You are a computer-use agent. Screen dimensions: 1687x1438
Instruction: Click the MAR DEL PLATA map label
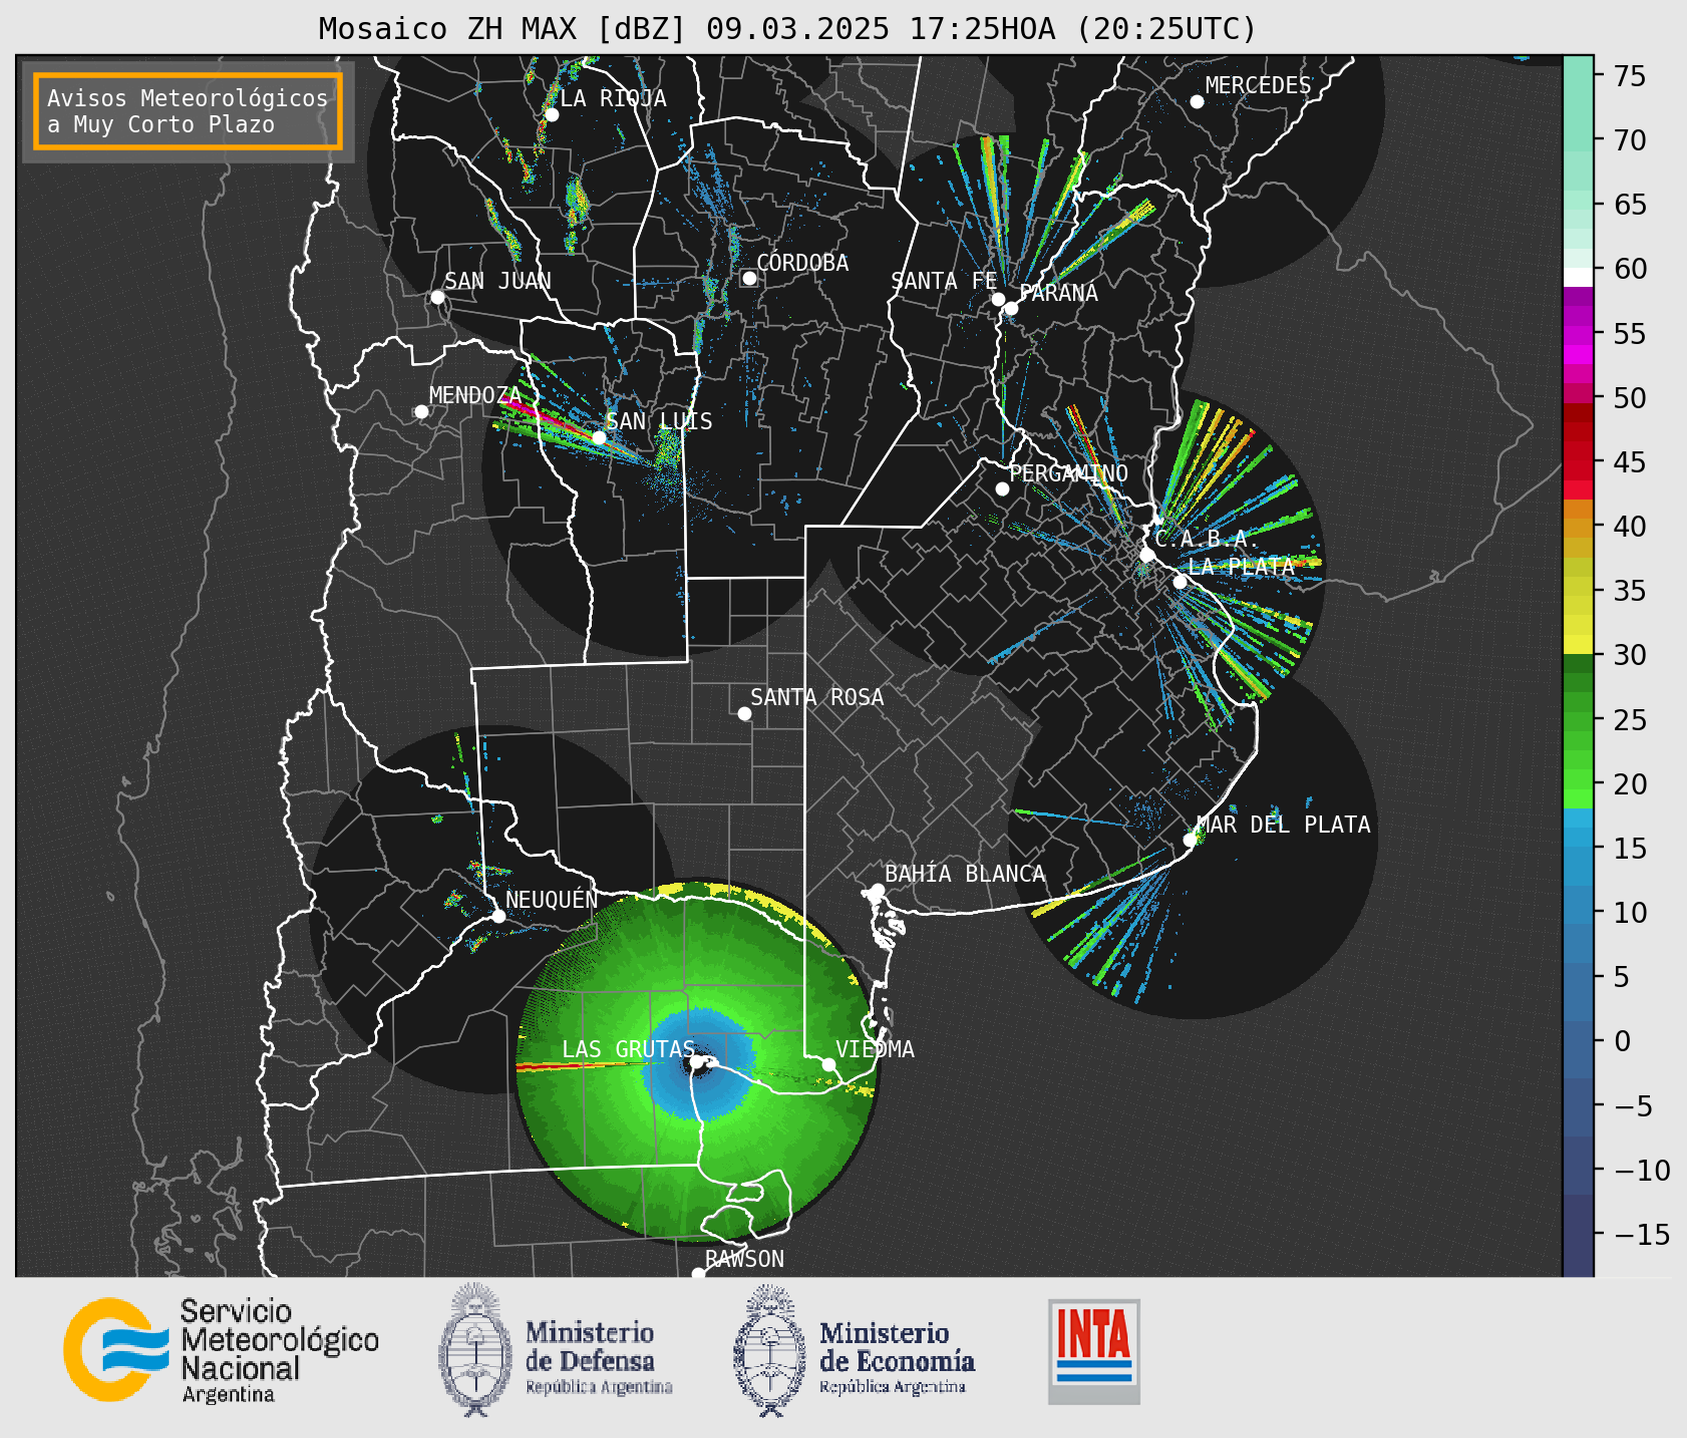tap(1283, 825)
